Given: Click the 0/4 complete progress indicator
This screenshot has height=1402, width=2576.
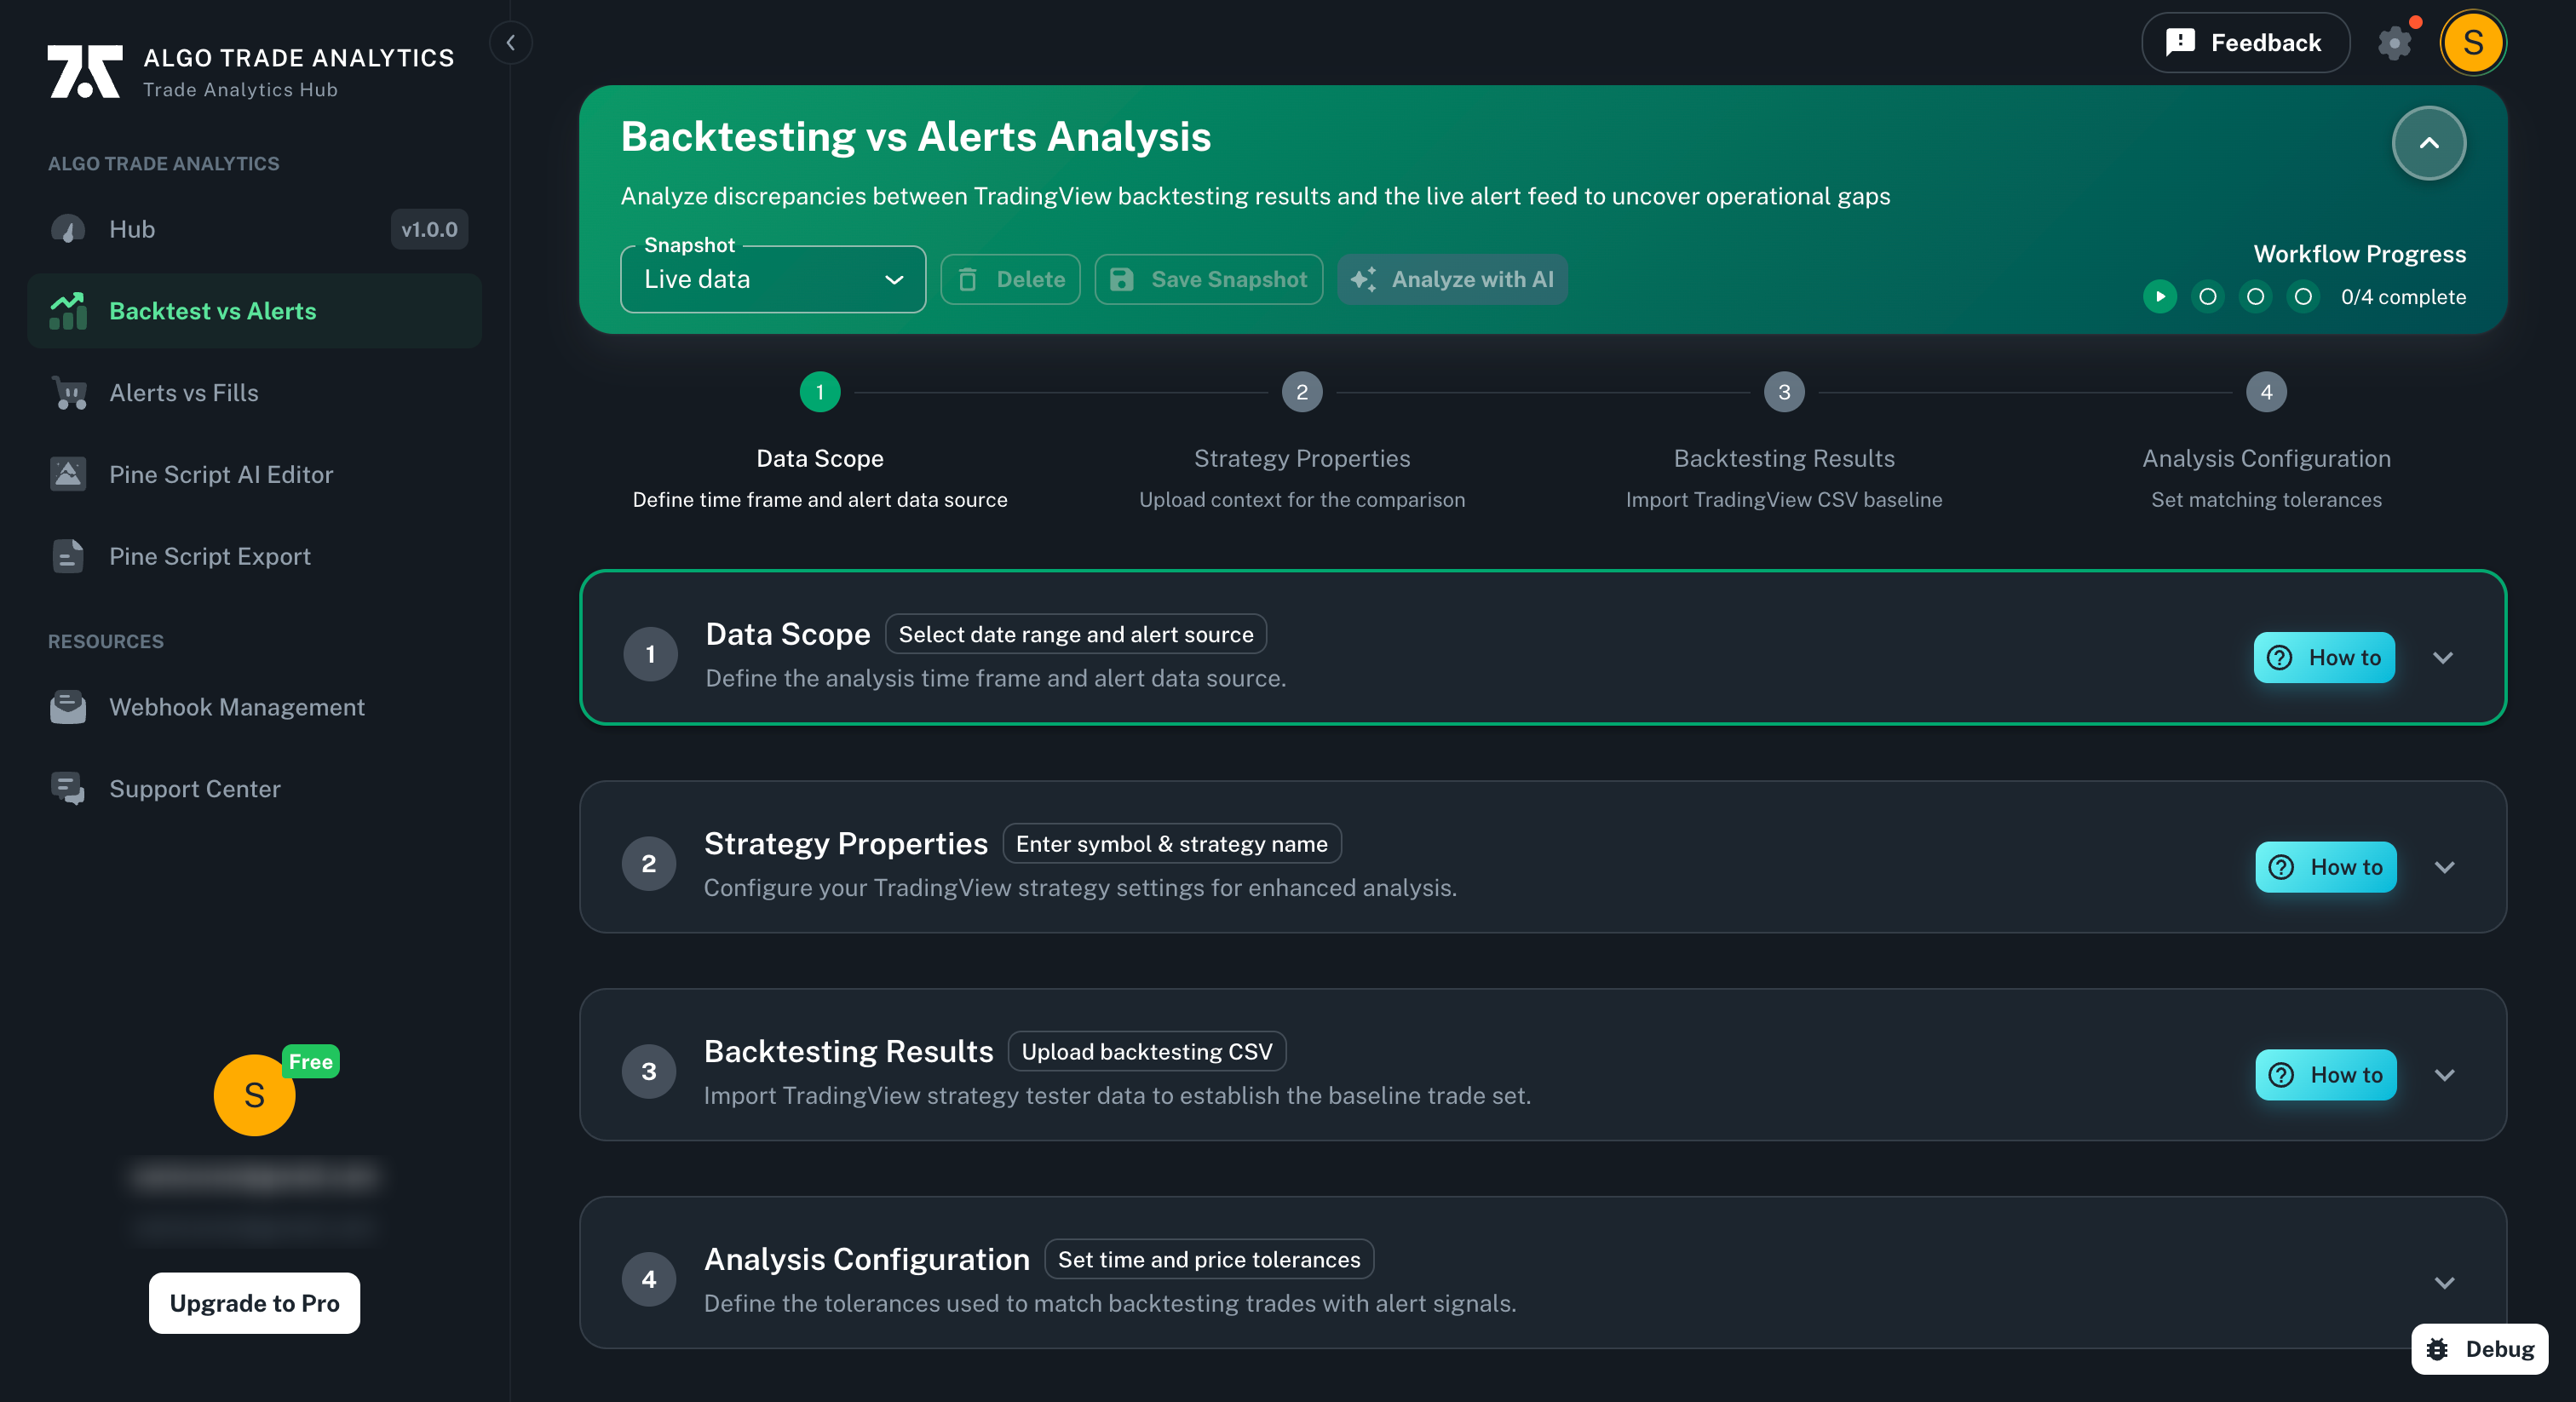Looking at the screenshot, I should (x=2404, y=297).
